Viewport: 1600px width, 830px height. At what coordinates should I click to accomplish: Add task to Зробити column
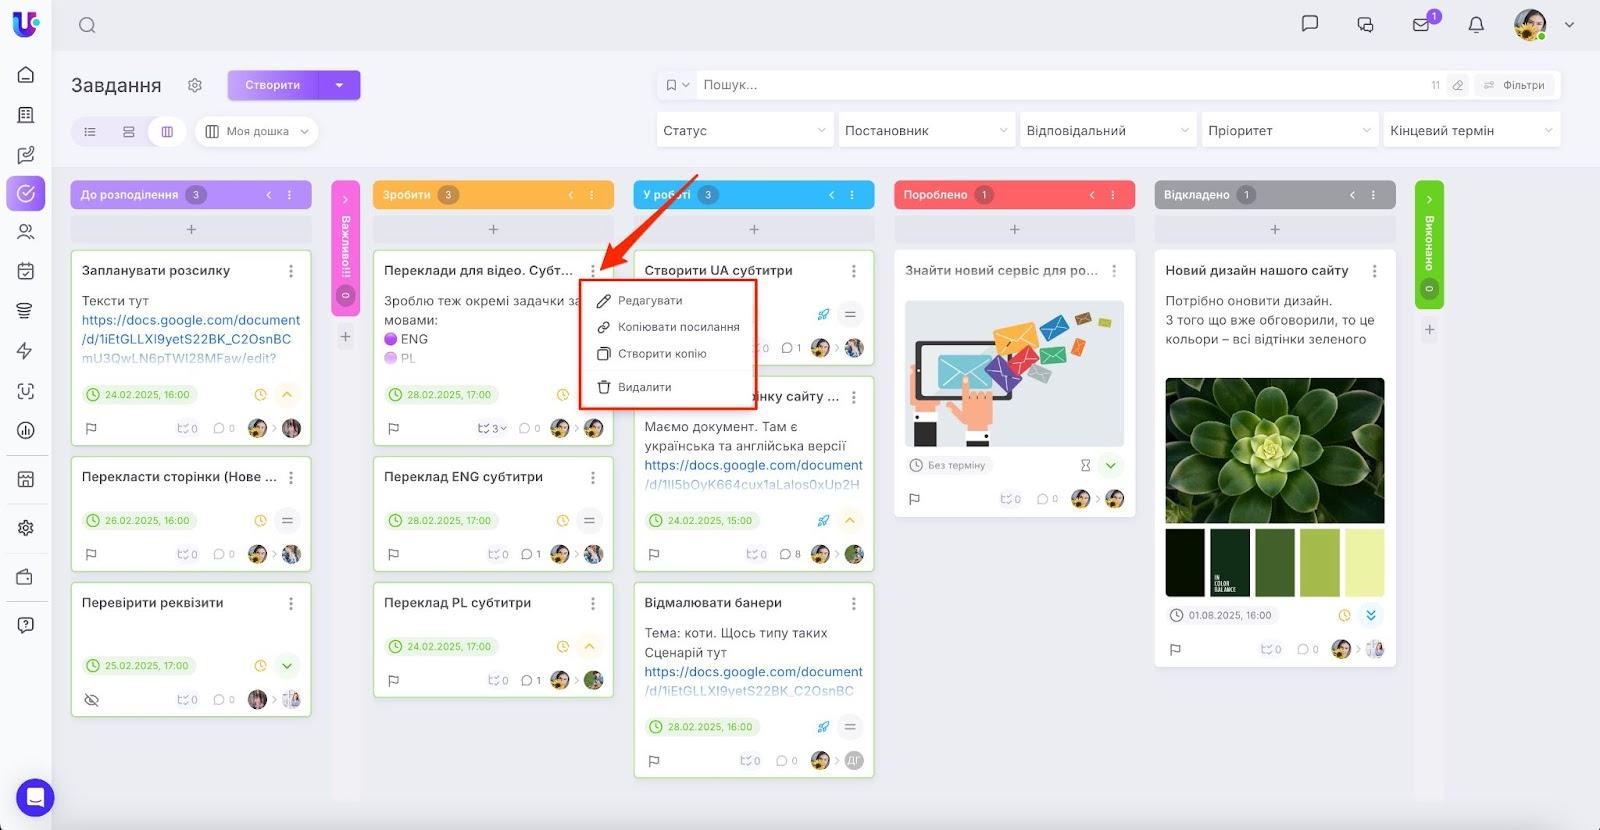tap(493, 230)
